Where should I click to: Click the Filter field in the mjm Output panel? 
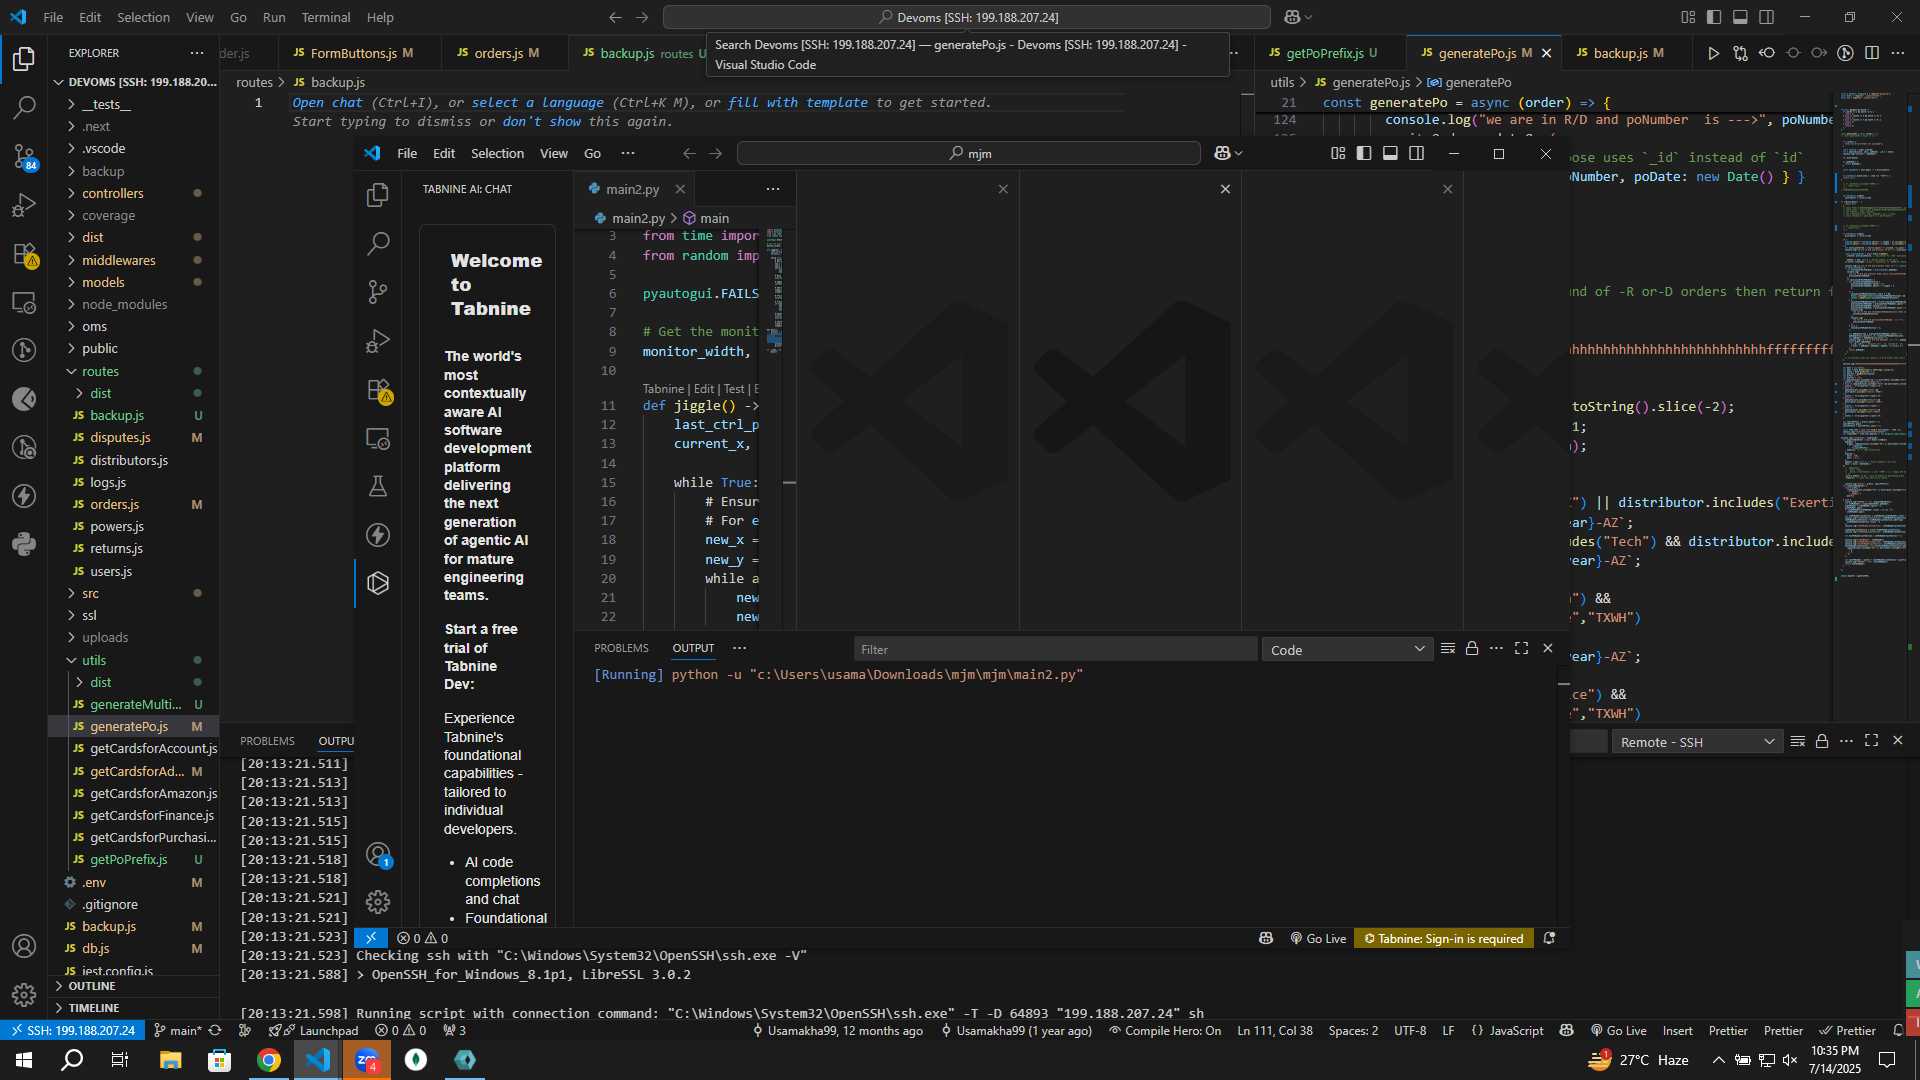click(1055, 650)
